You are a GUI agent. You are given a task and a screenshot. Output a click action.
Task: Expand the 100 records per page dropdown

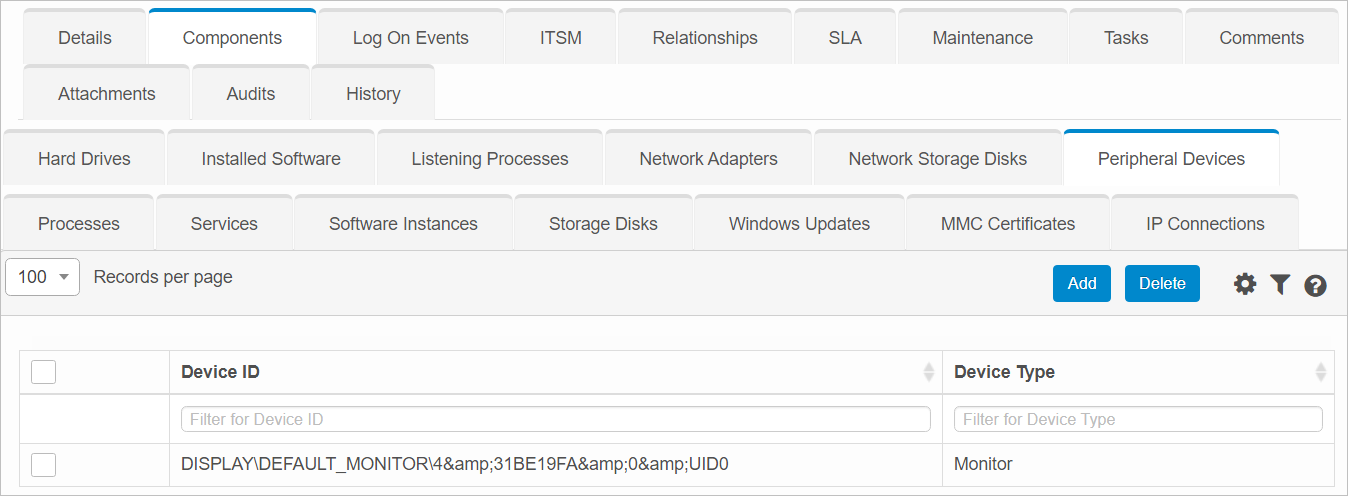click(43, 277)
